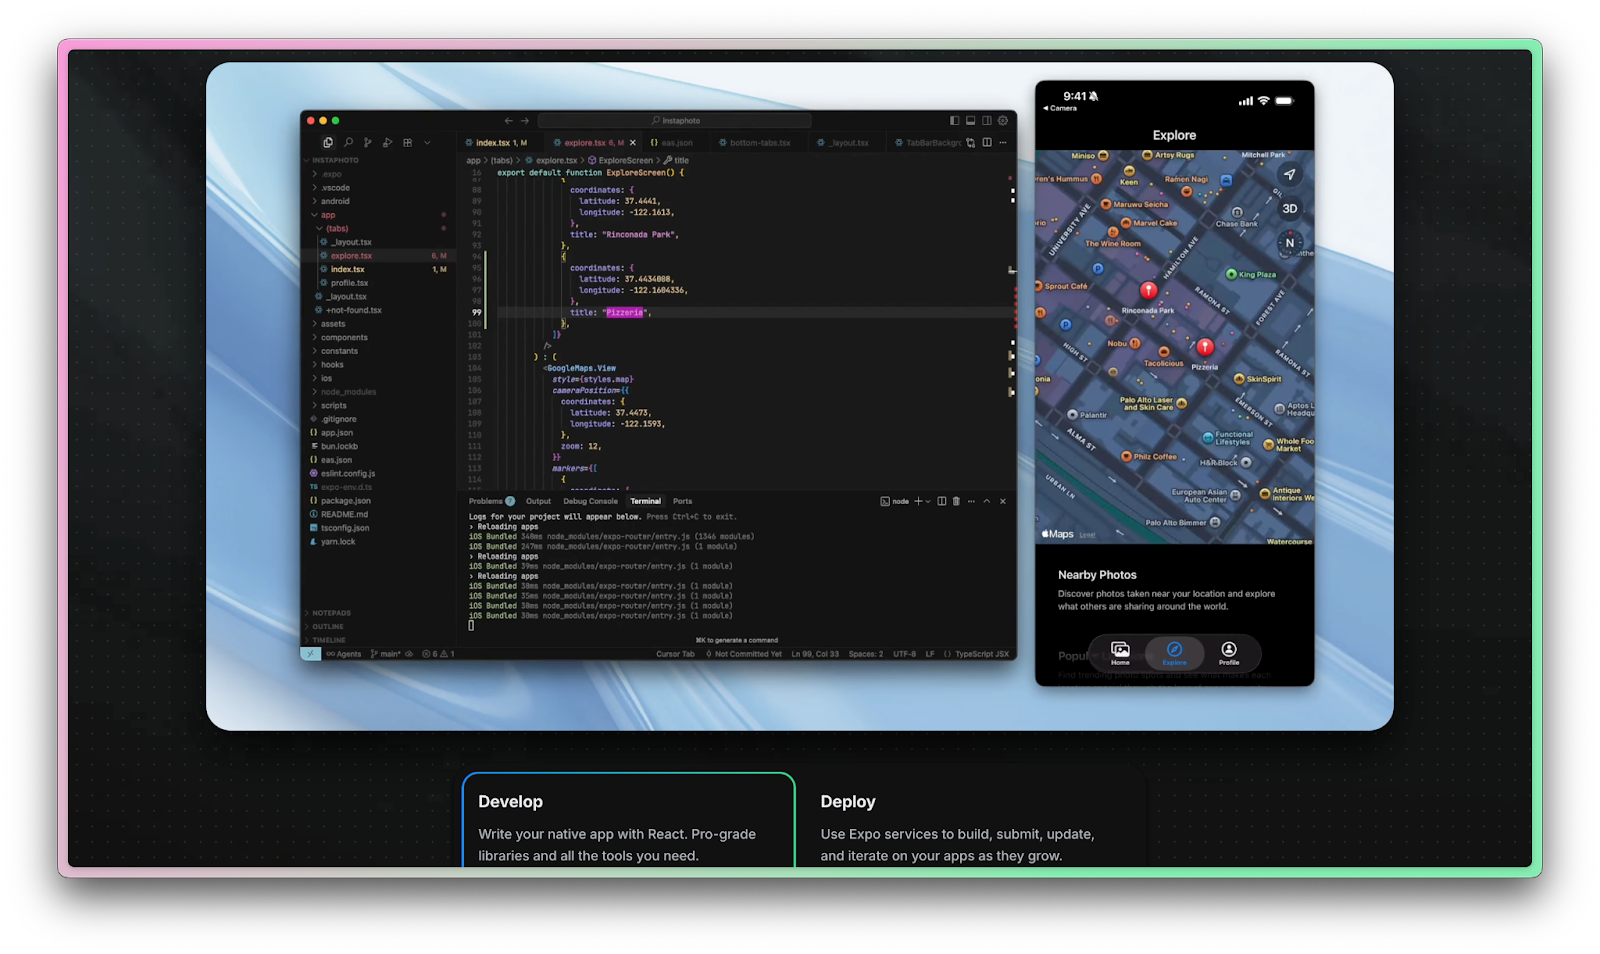Click ExploreScreen in the breadcrumb
Image resolution: width=1600 pixels, height=954 pixels.
[621, 160]
